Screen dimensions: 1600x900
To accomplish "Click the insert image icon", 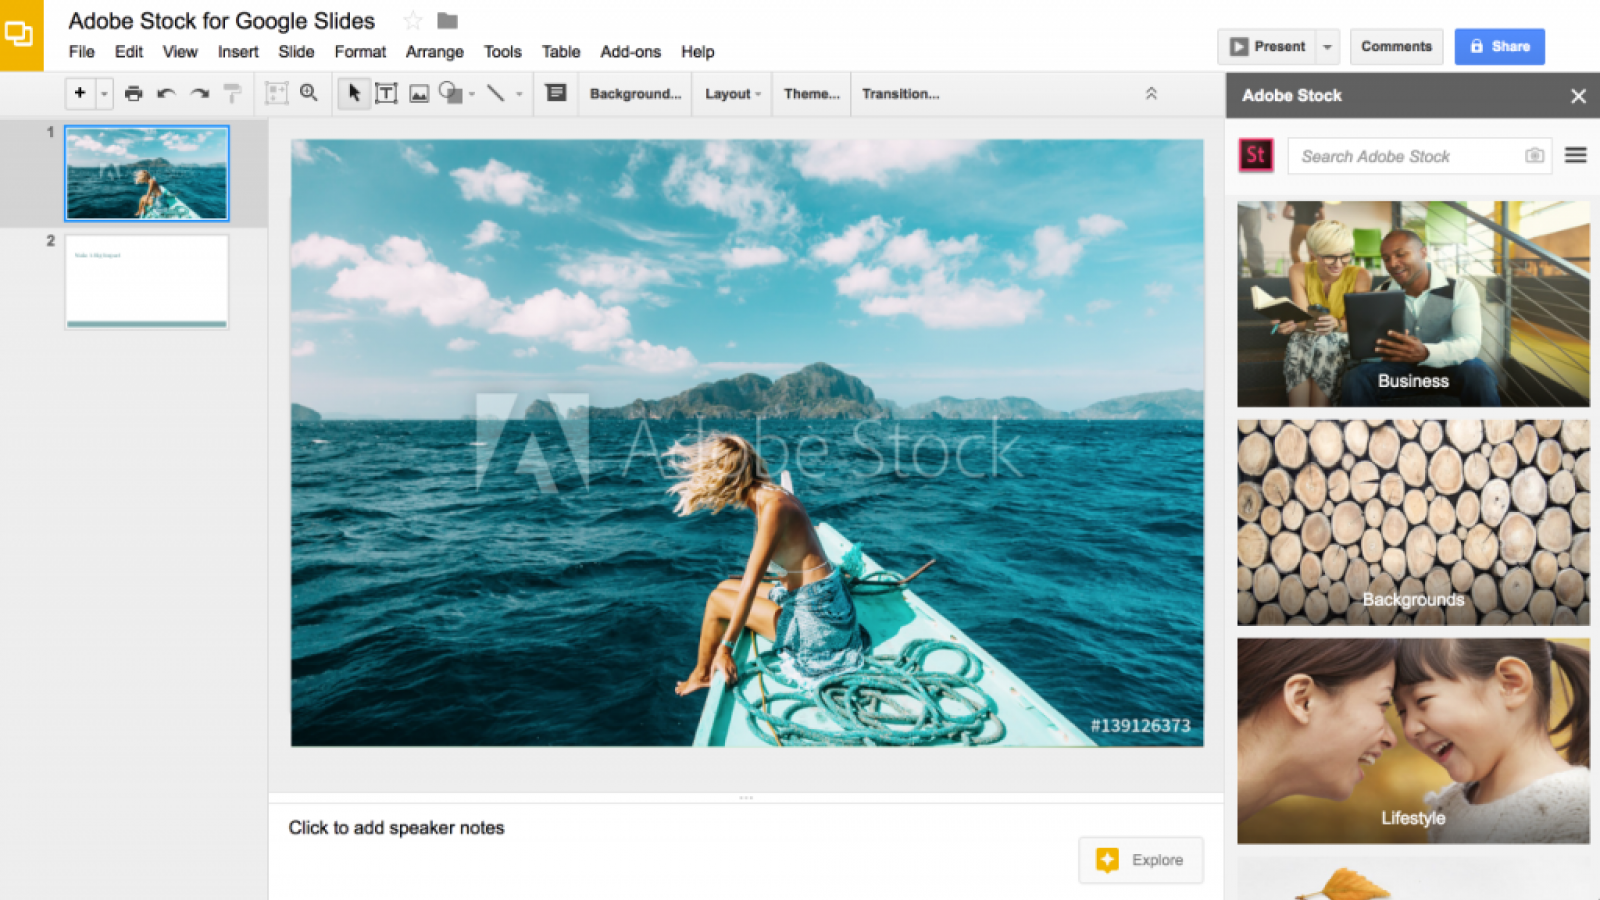I will [419, 94].
